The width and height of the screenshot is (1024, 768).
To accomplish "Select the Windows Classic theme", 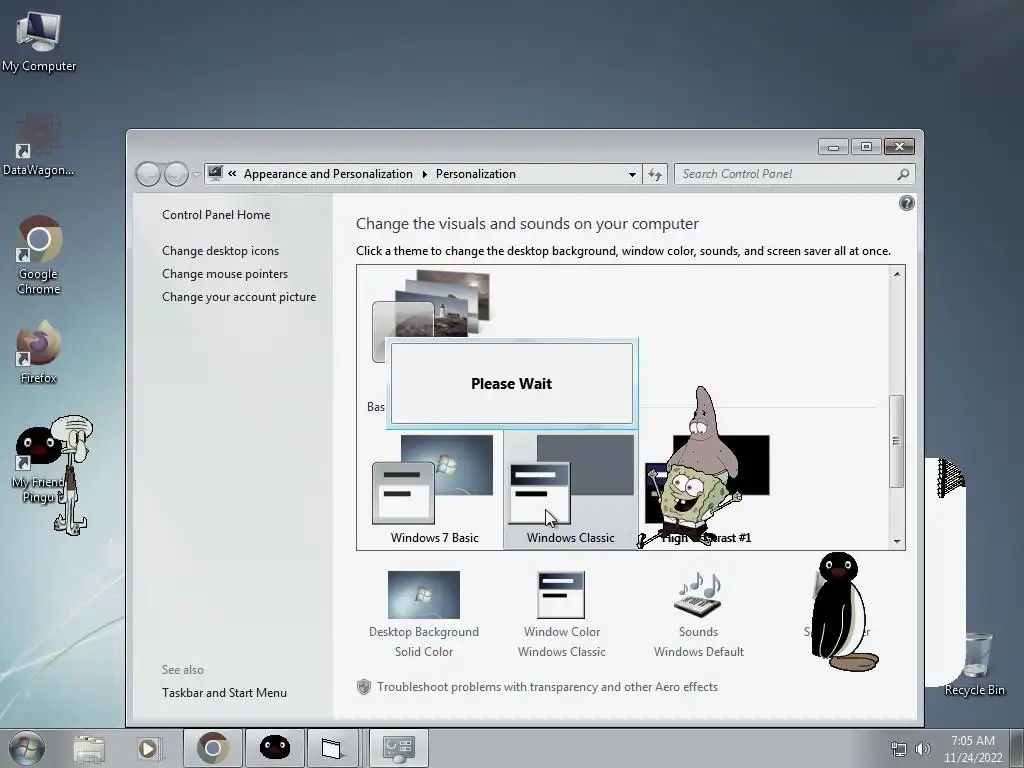I will 570,489.
